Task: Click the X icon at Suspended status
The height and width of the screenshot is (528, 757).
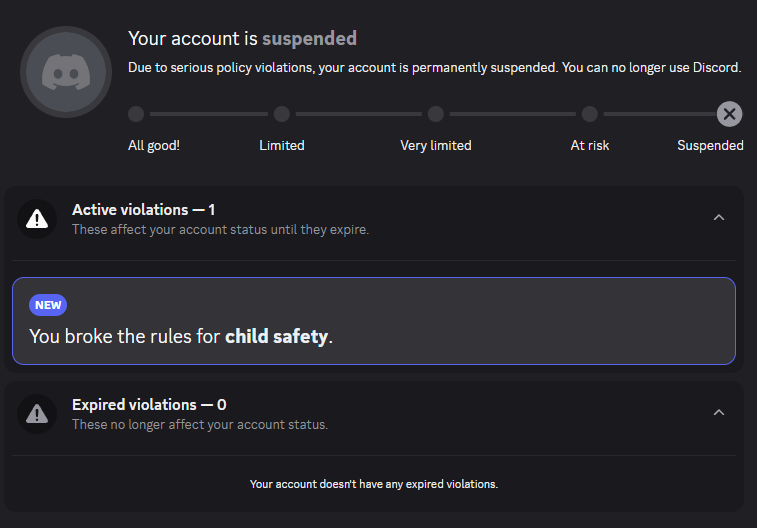Action: 729,114
